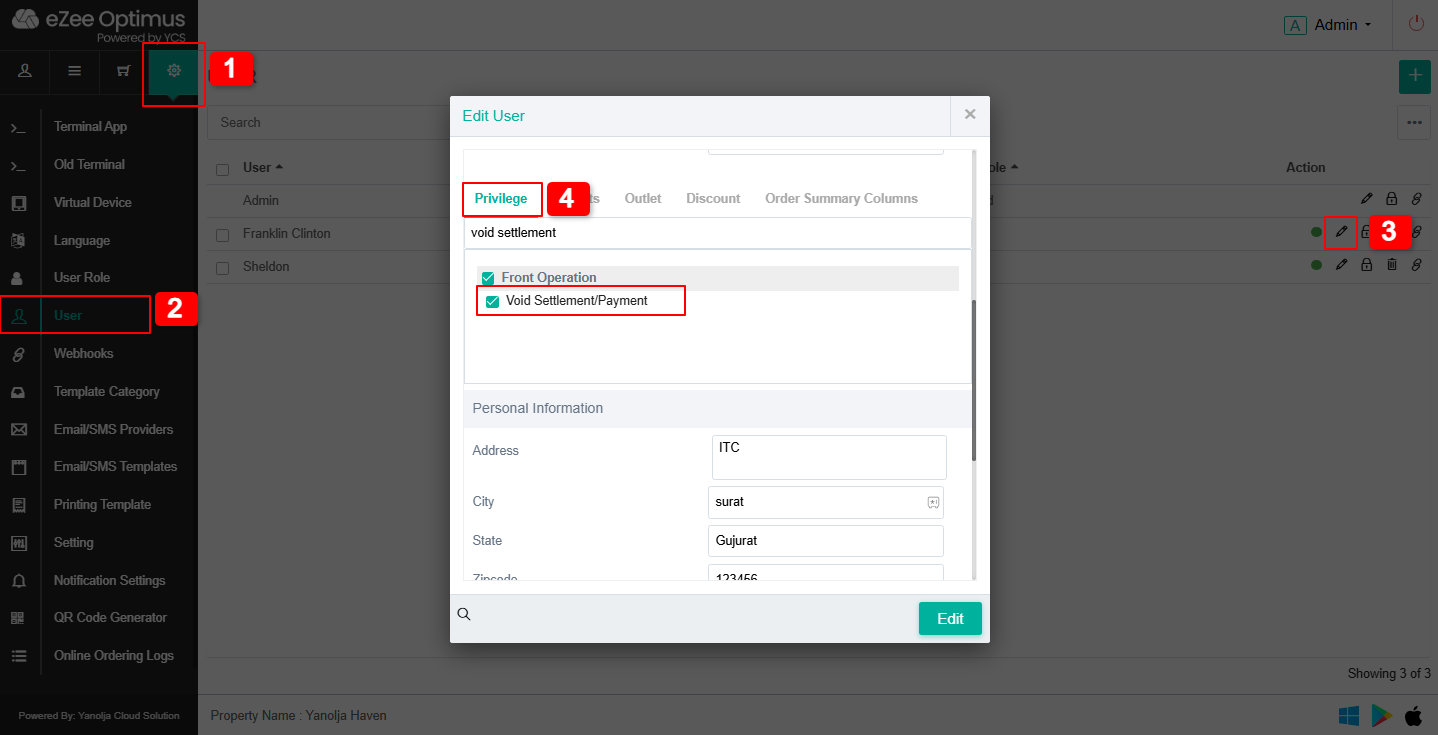Open the shopping cart tab in sidebar
The width and height of the screenshot is (1438, 735).
click(124, 71)
